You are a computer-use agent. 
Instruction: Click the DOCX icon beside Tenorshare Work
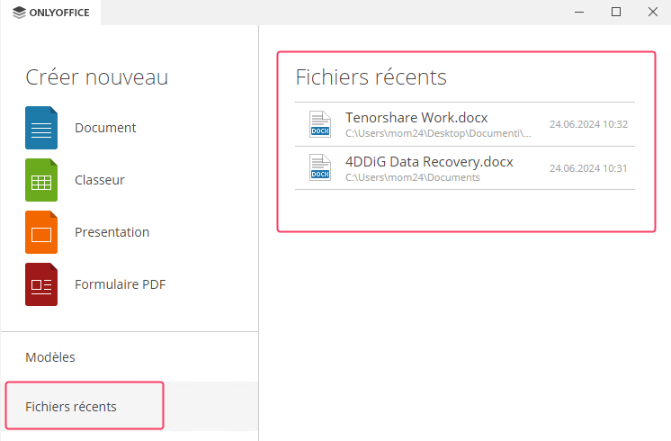click(x=320, y=125)
